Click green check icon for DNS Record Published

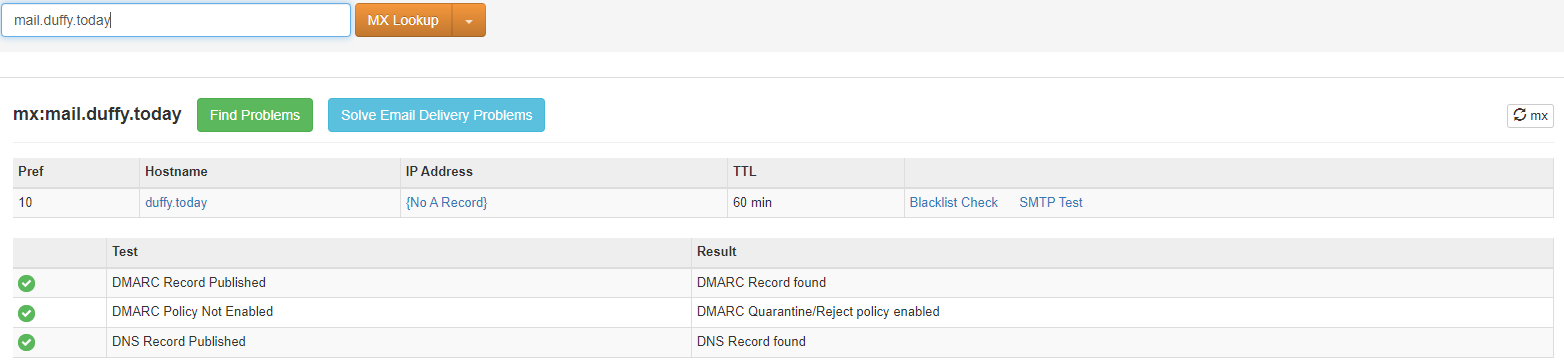(x=27, y=342)
